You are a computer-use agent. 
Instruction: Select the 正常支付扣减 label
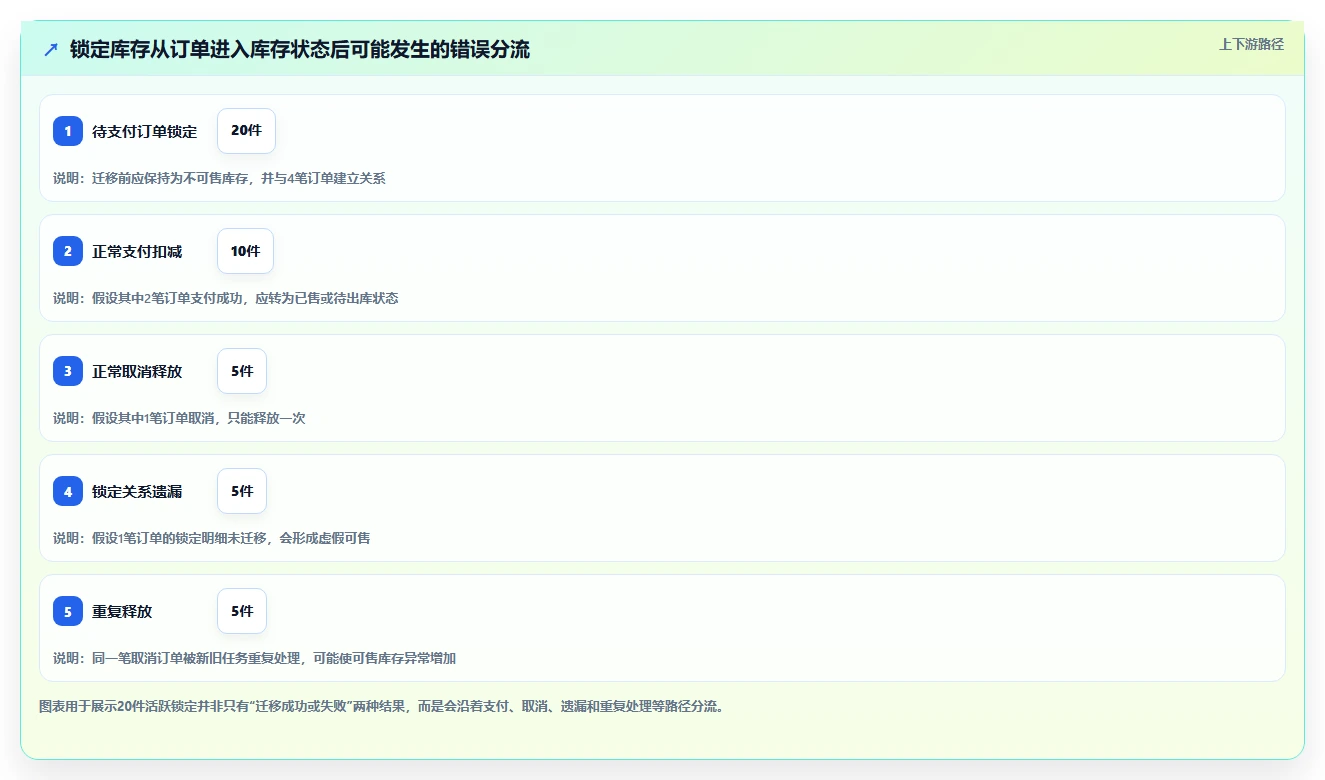137,251
